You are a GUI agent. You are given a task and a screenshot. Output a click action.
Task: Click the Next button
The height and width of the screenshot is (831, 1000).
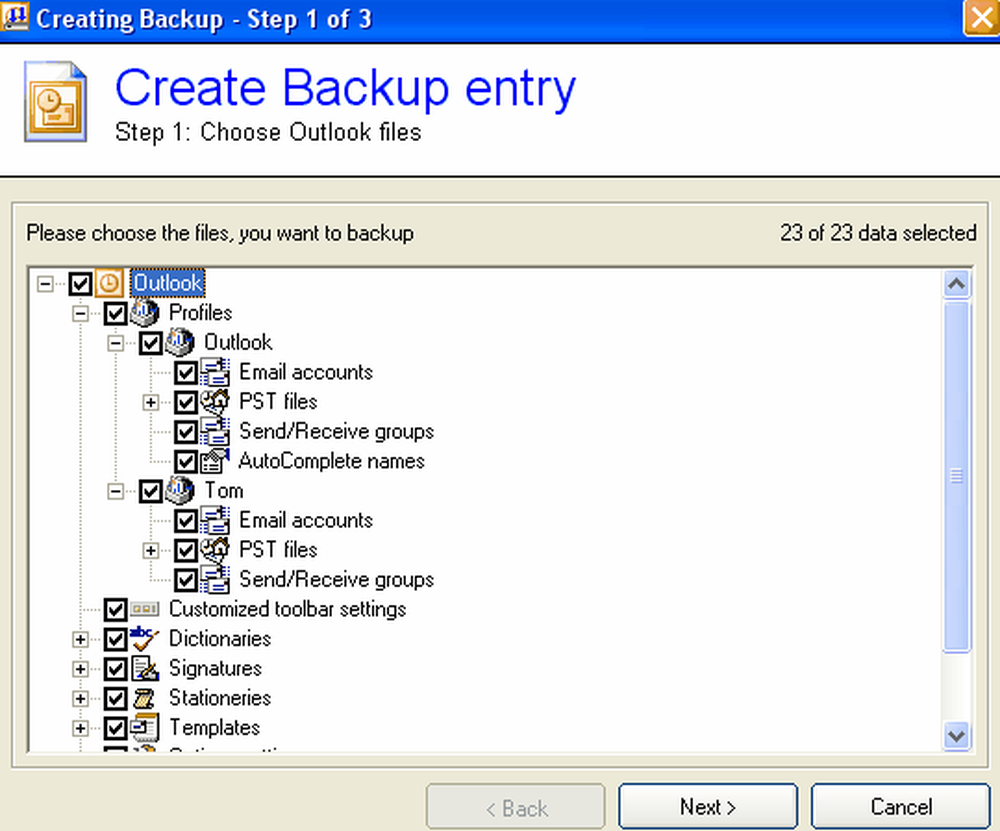708,807
